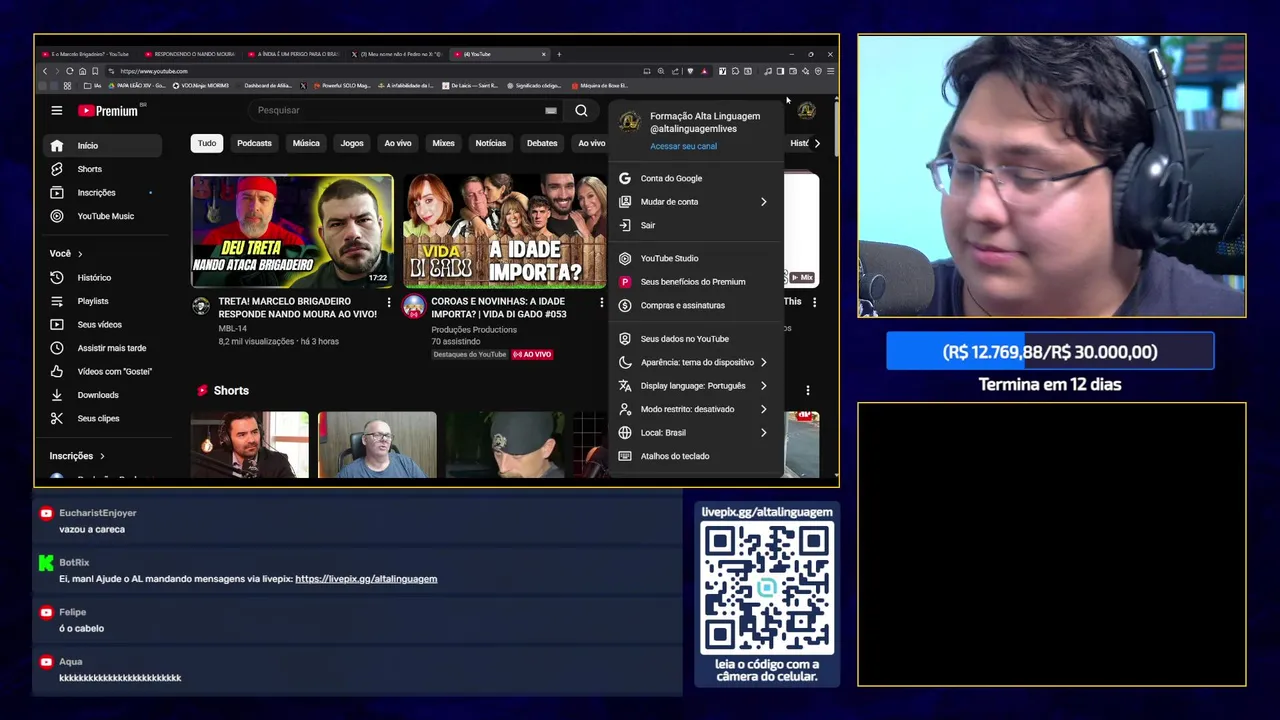The image size is (1280, 720).
Task: Open Playlists in the sidebar
Action: pyautogui.click(x=102, y=301)
